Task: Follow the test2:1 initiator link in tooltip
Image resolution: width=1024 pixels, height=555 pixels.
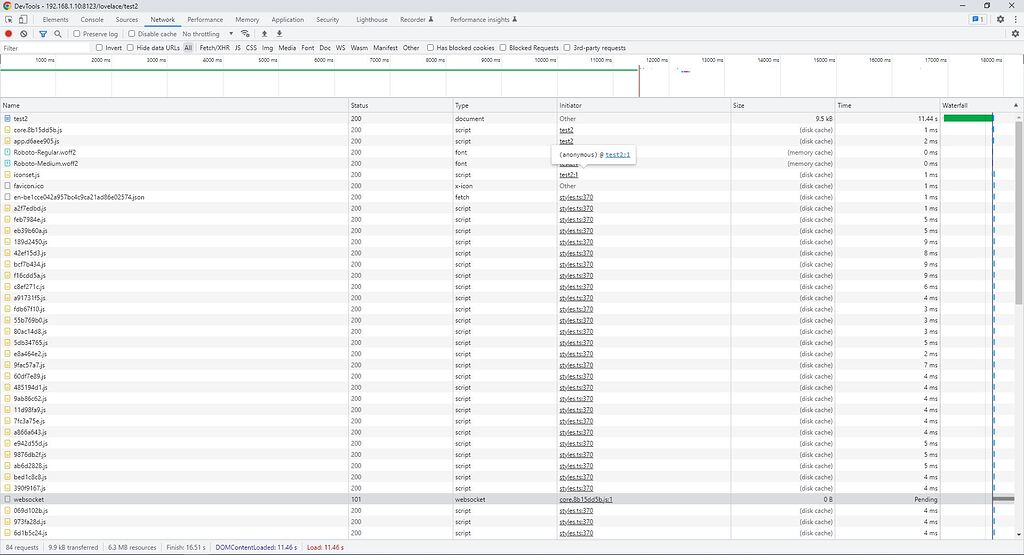Action: 617,155
